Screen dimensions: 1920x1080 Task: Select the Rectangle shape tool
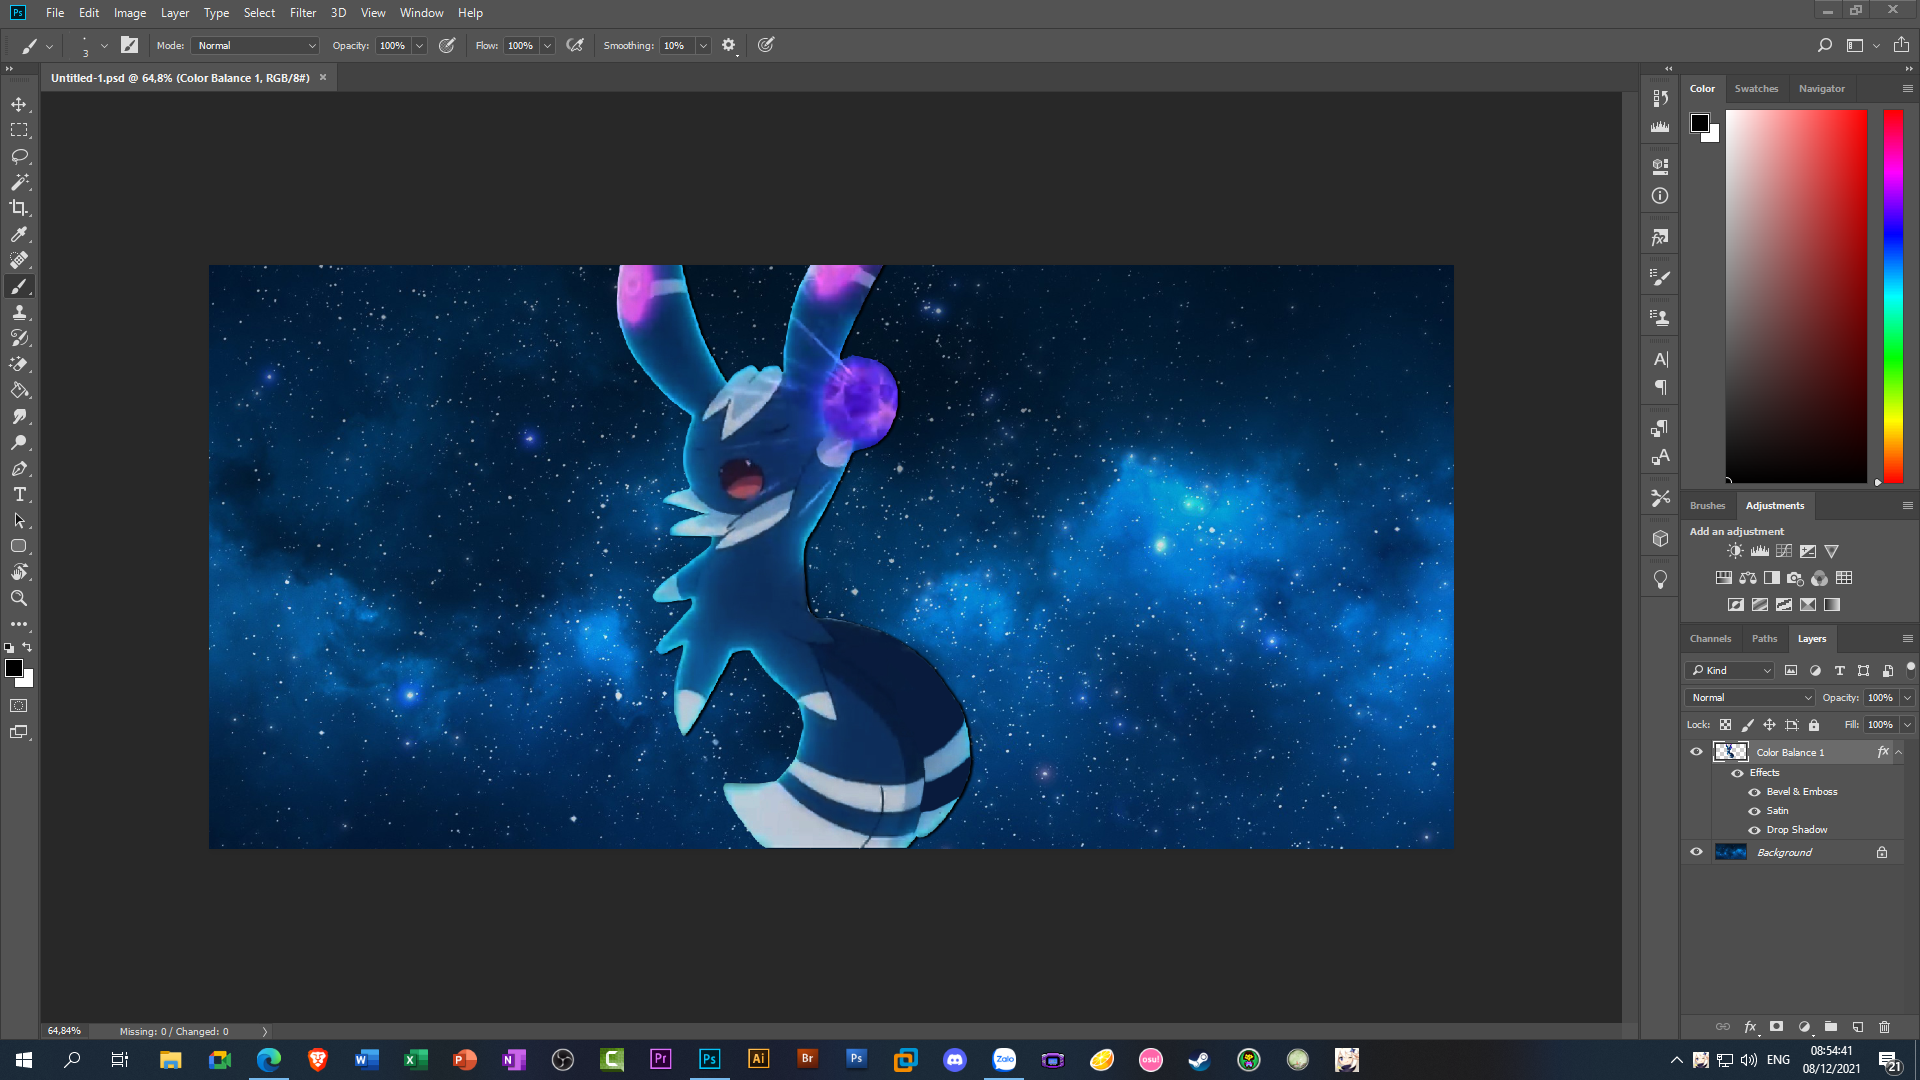(x=19, y=546)
